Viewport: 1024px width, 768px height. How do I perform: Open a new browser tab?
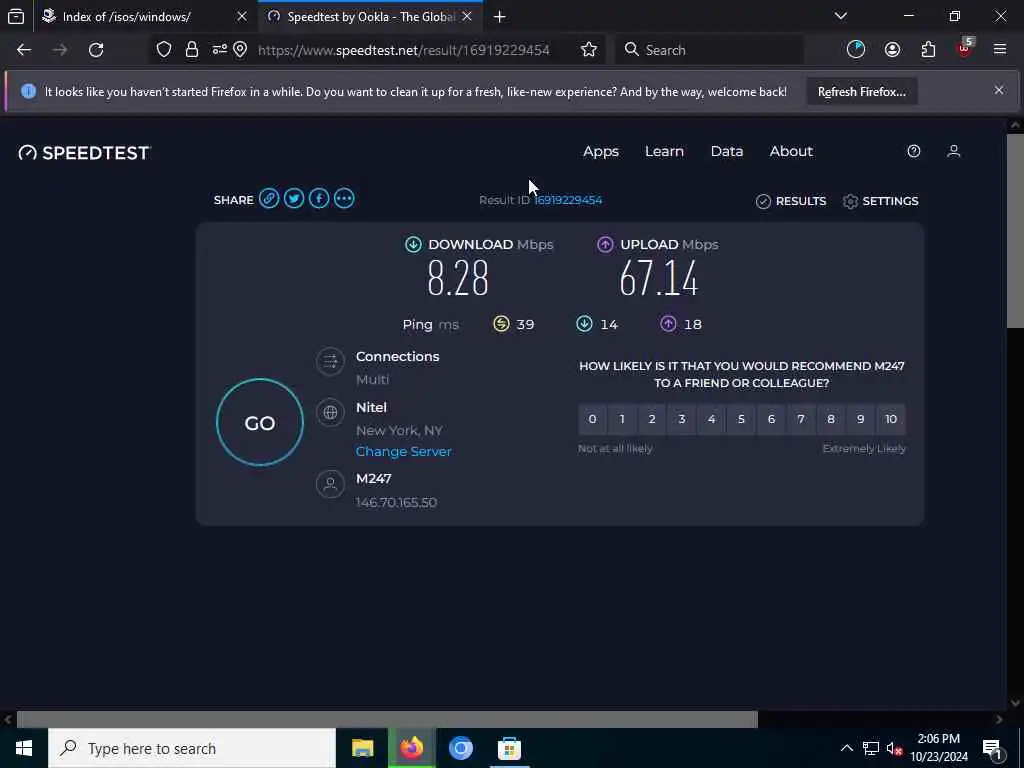(x=500, y=17)
